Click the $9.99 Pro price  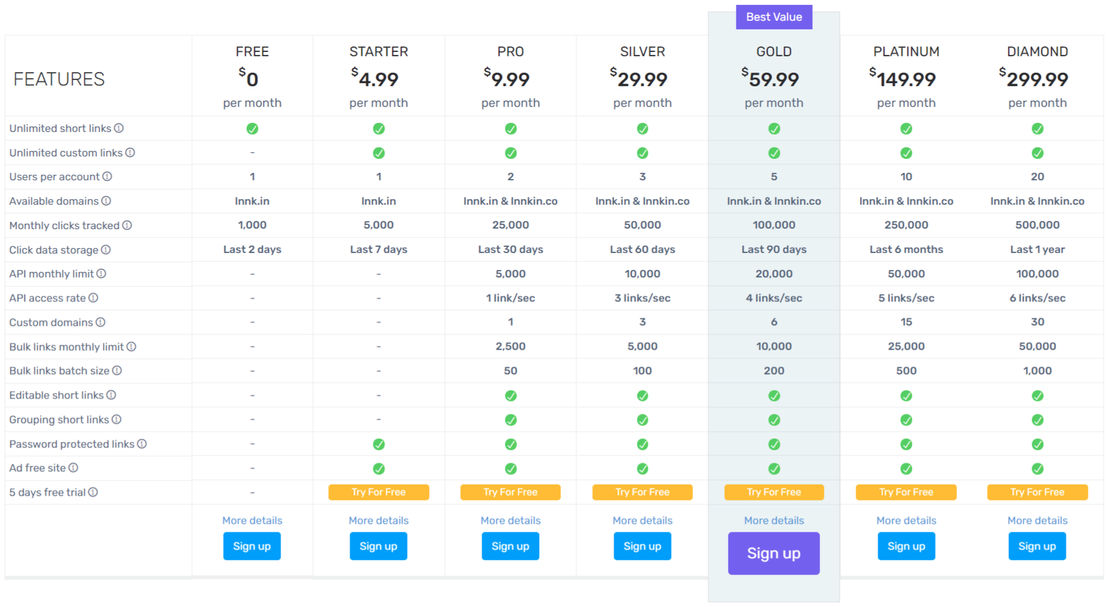click(x=507, y=78)
